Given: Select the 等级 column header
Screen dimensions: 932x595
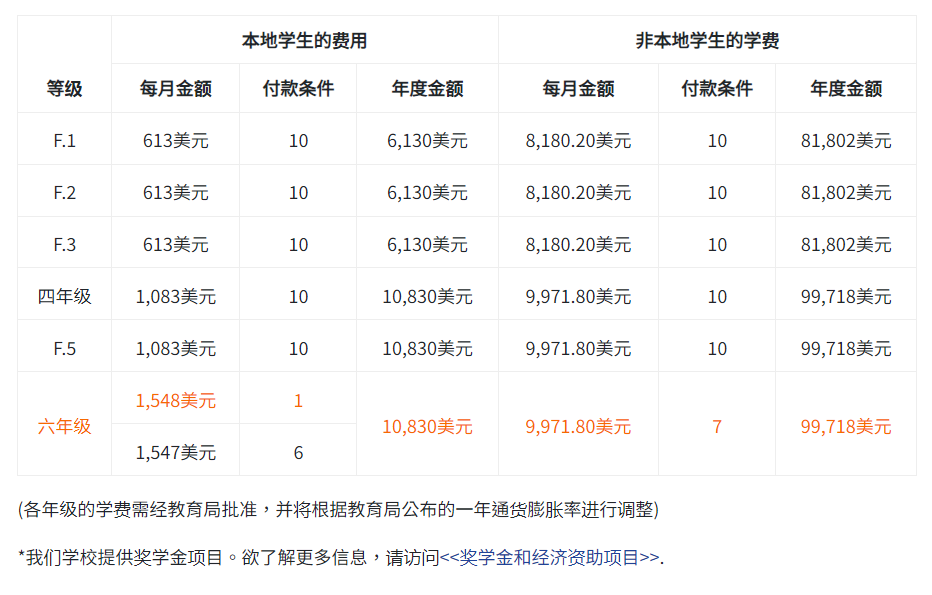Looking at the screenshot, I should tap(64, 89).
